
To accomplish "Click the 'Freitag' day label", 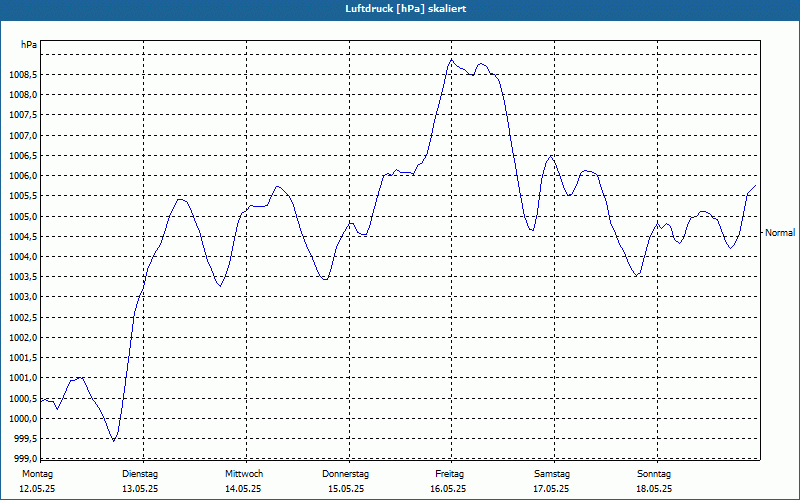I will 449,474.
